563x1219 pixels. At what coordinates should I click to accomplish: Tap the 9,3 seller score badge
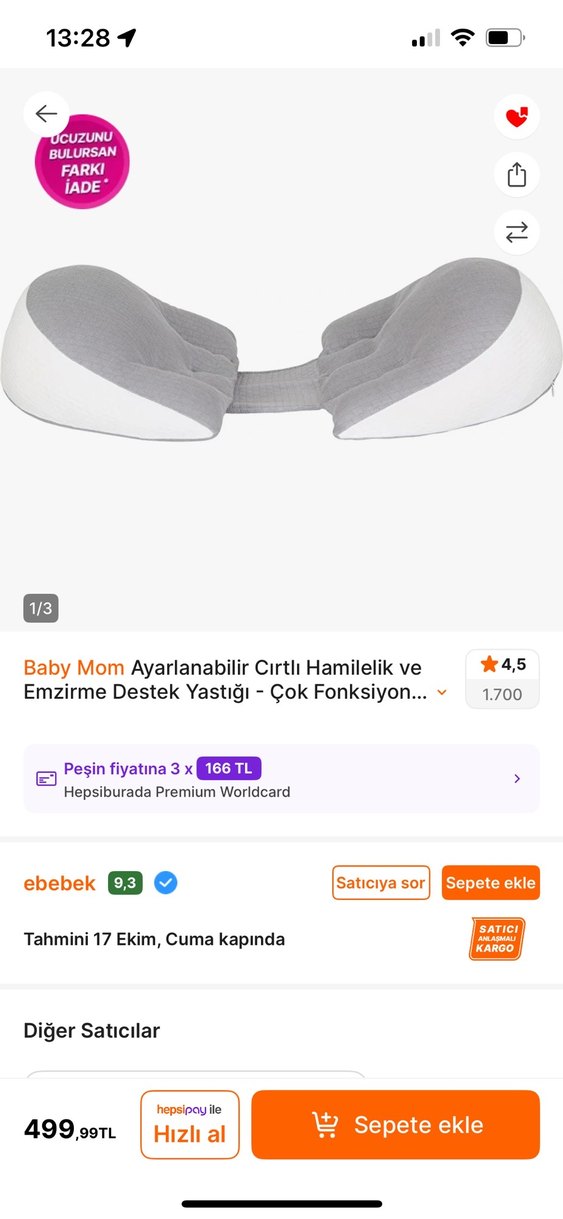pyautogui.click(x=125, y=883)
